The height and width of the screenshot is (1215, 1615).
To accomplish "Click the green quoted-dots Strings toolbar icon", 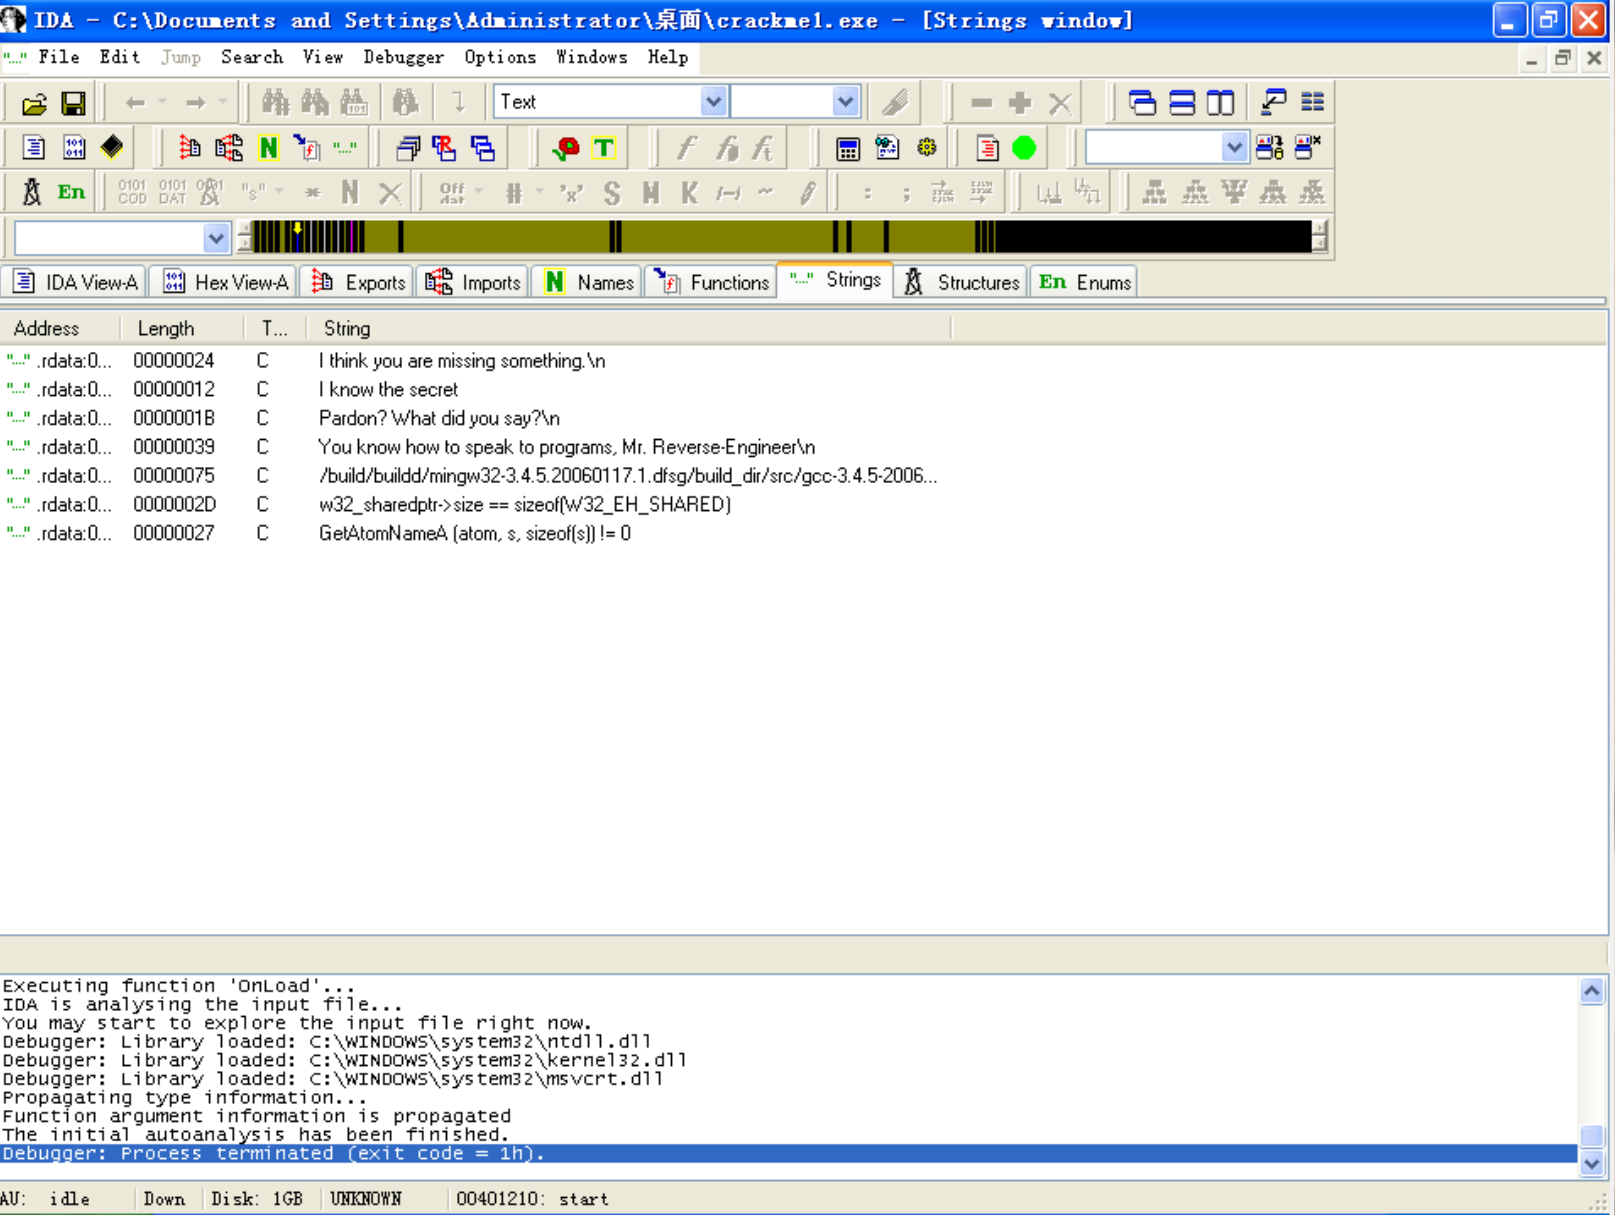I will point(345,148).
